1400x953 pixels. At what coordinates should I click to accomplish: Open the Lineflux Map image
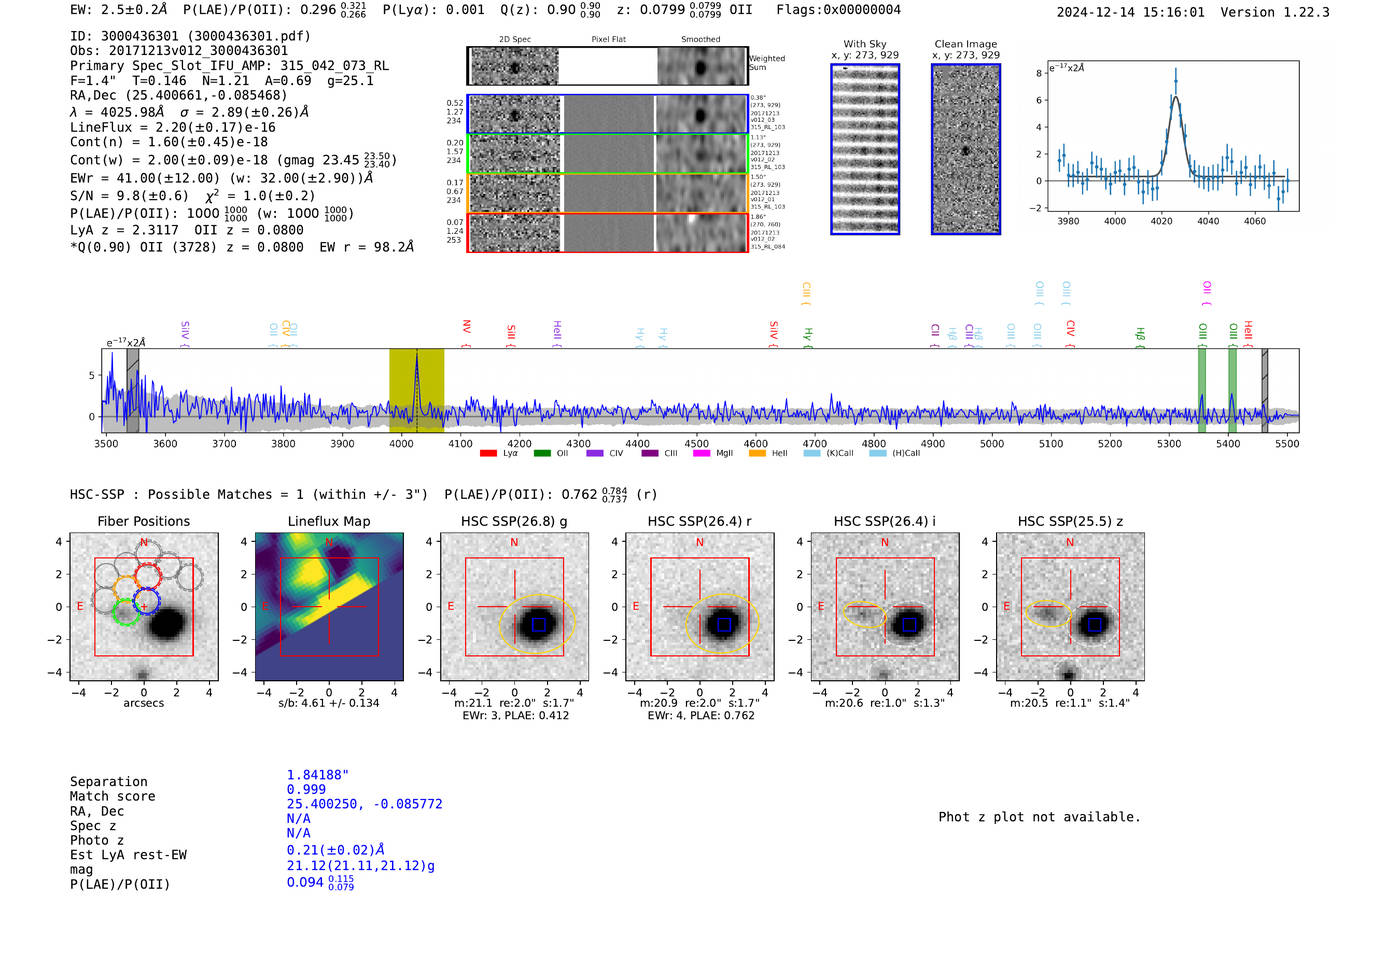[x=329, y=607]
